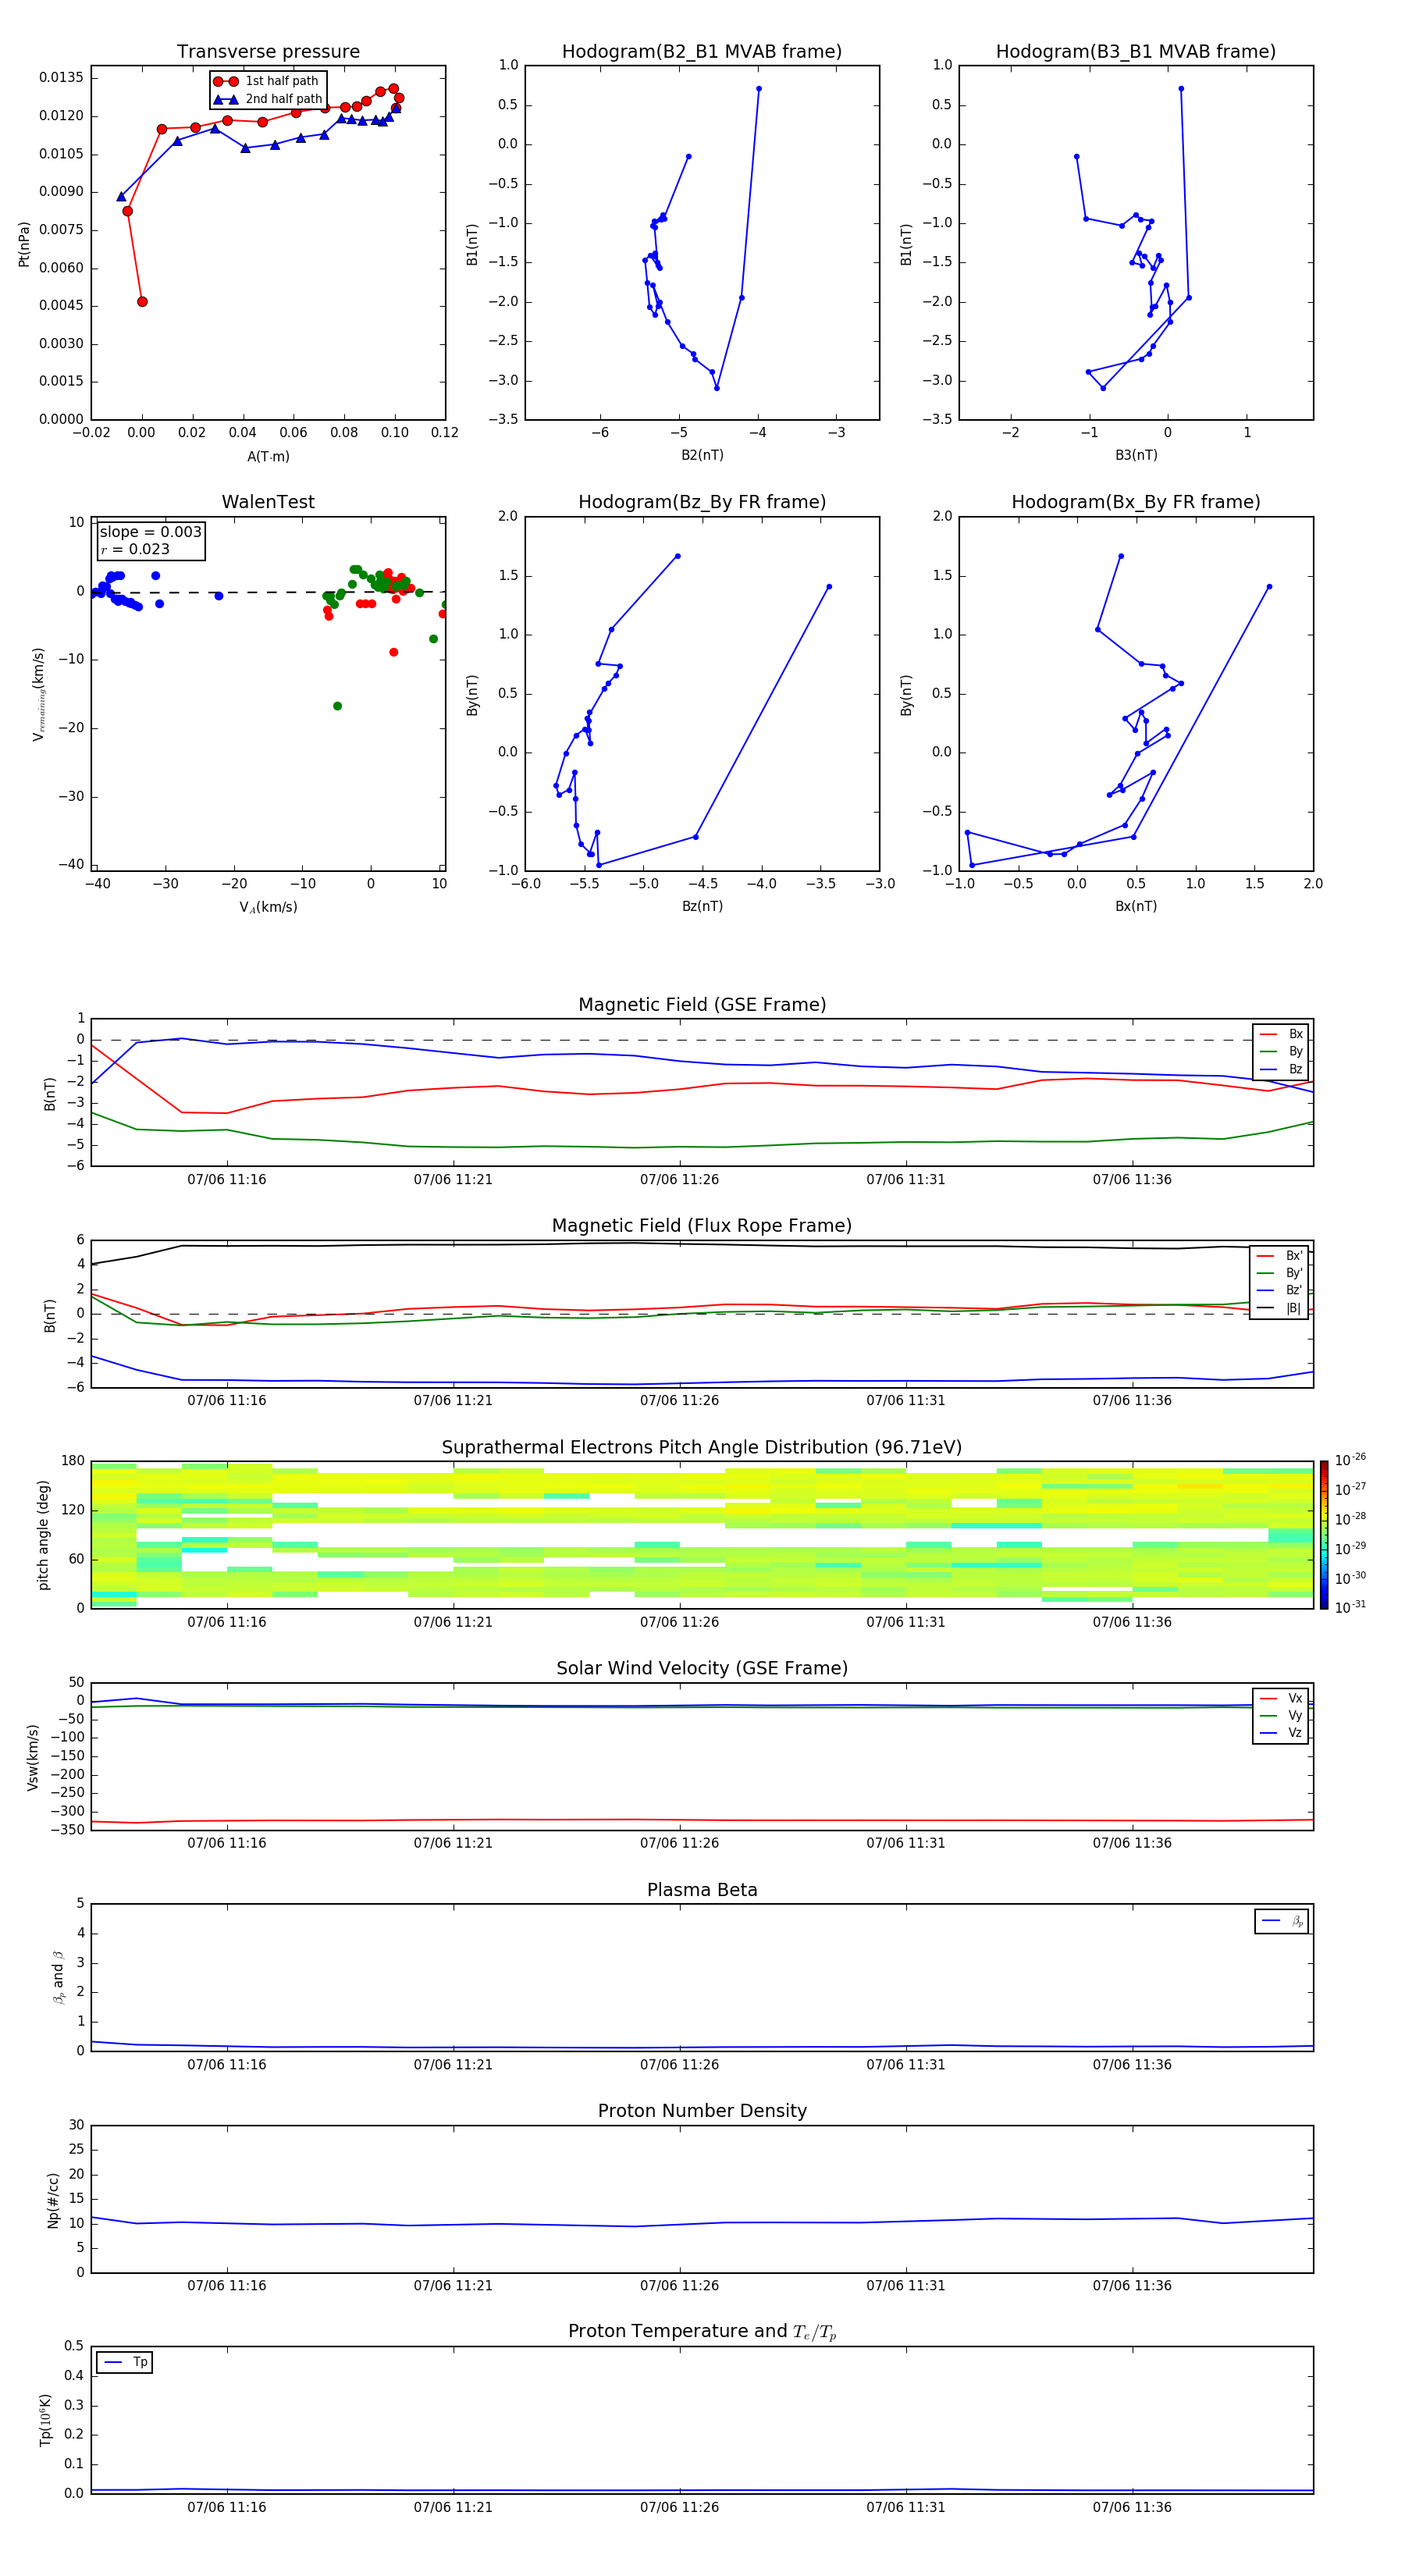Click the "Magnetic Field (GSE Frame)" title
Viewport: 1405px width, 2576px height.
pyautogui.click(x=702, y=1005)
